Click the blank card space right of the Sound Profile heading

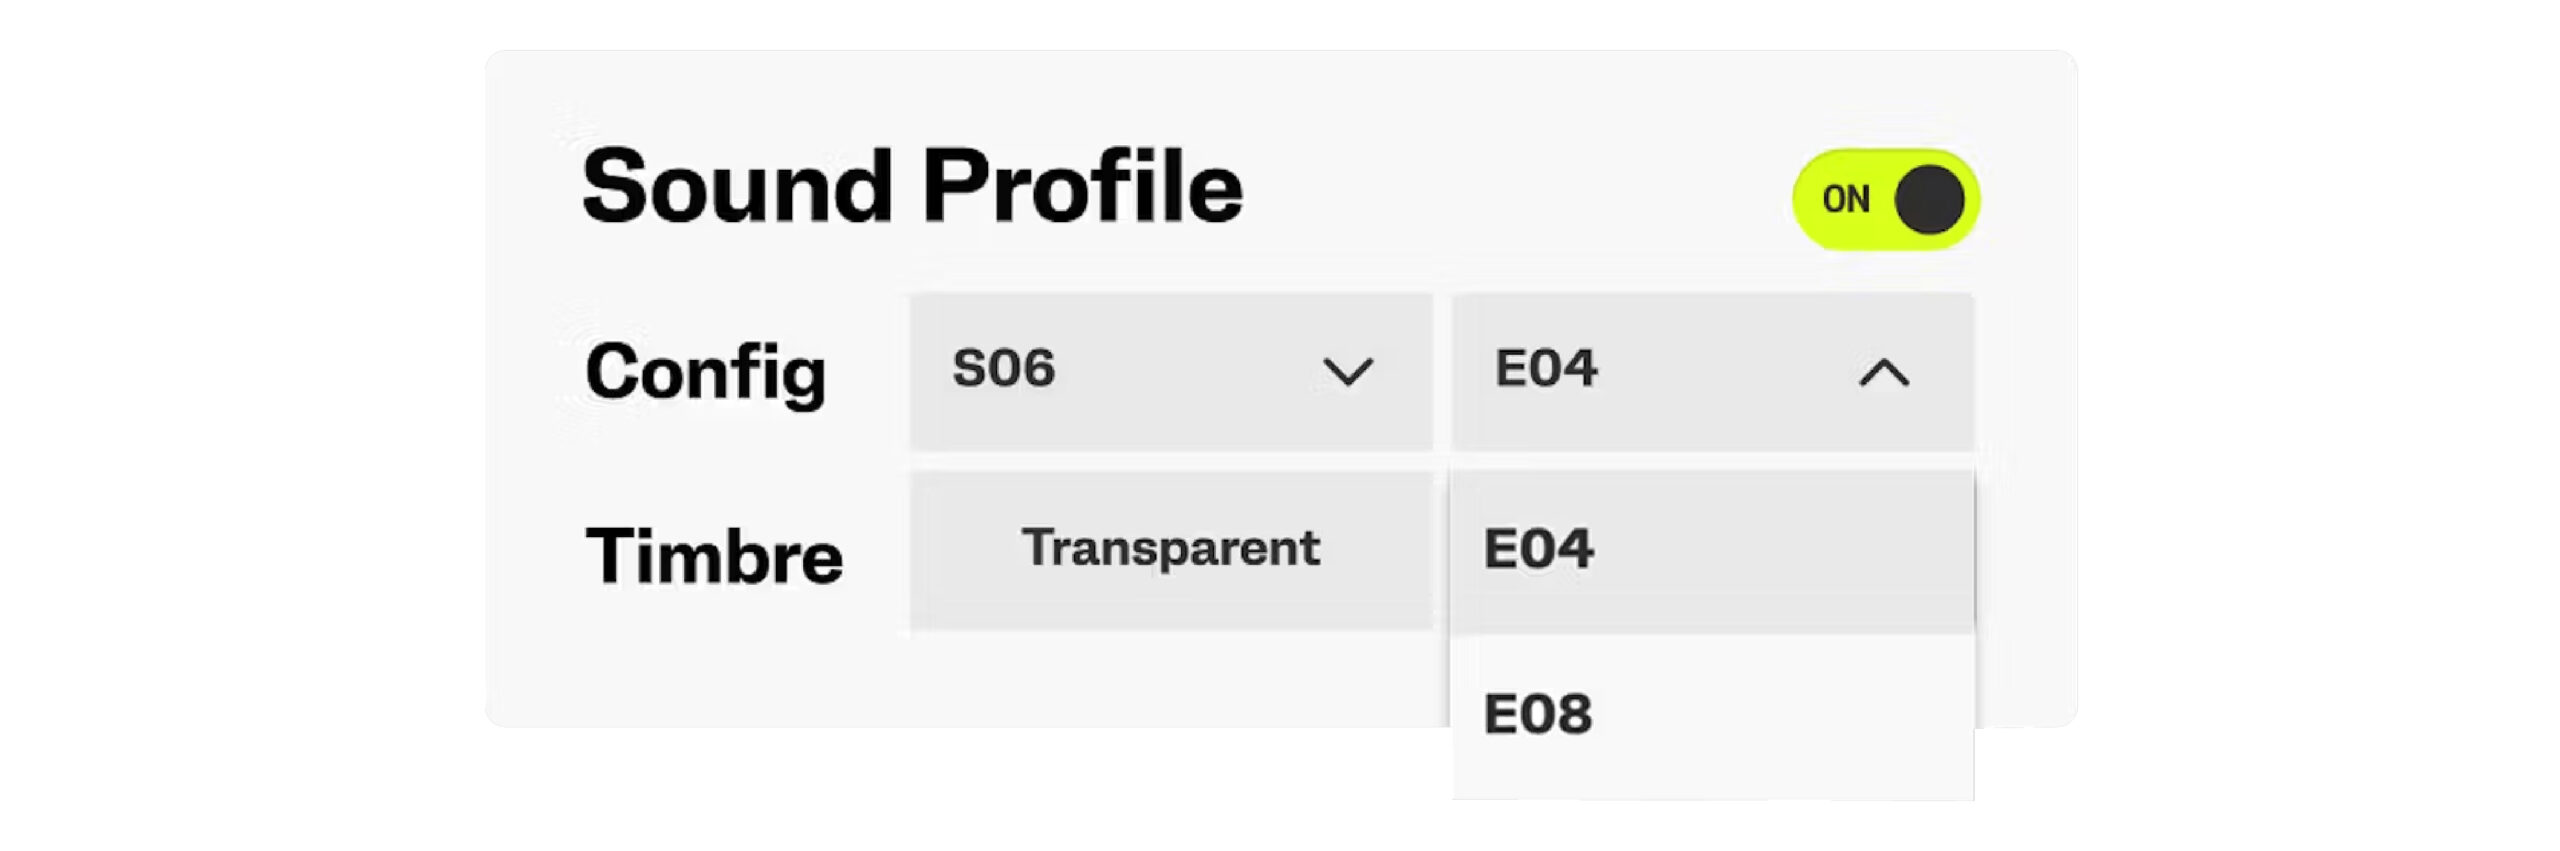click(1500, 190)
